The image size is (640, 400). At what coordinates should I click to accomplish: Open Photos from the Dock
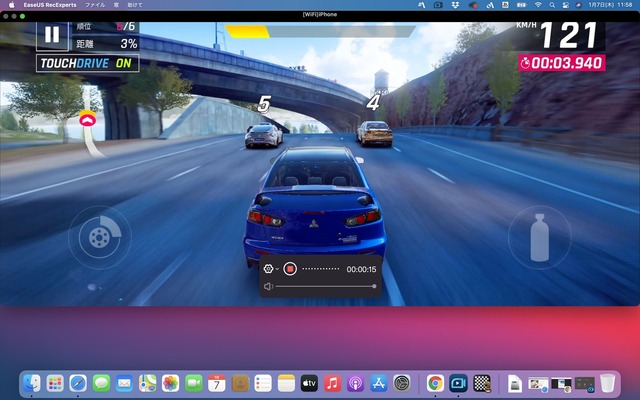[x=171, y=383]
